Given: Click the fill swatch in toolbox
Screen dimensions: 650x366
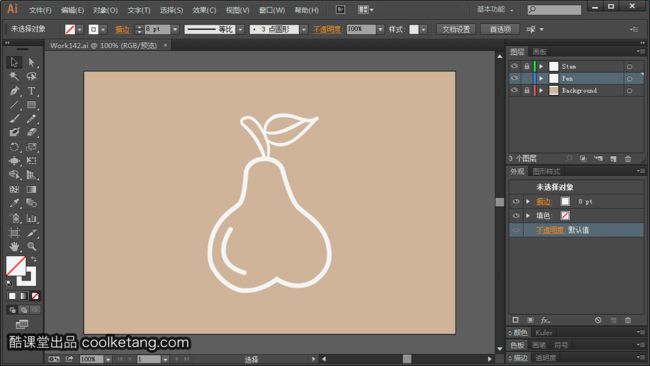Looking at the screenshot, I should (16, 266).
